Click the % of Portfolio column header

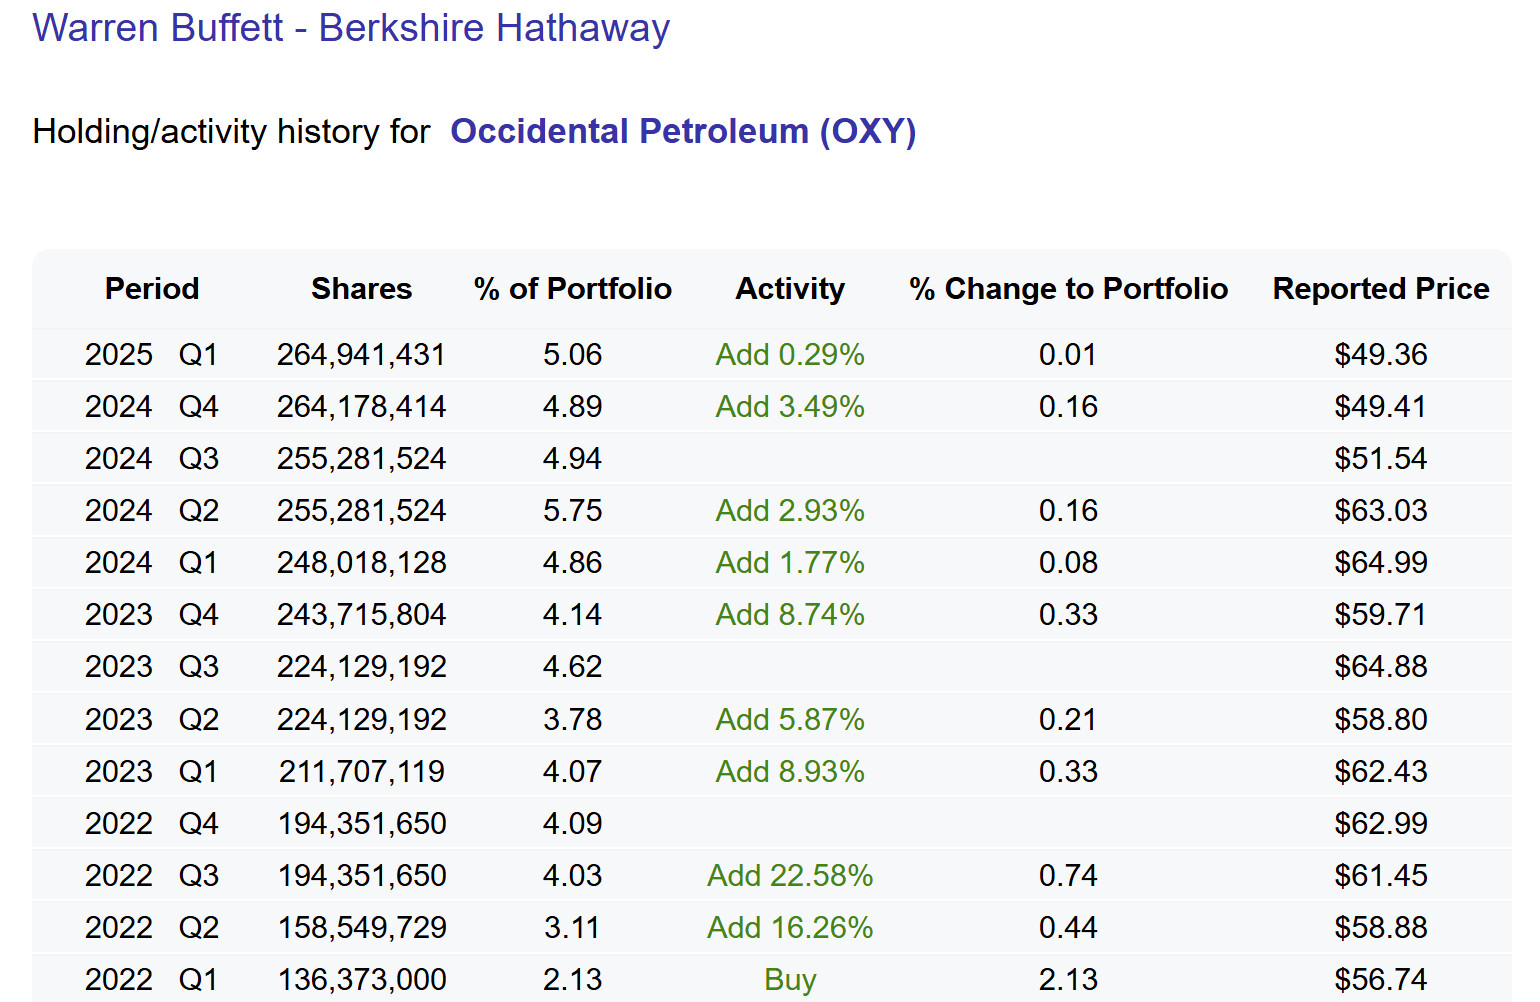[572, 289]
